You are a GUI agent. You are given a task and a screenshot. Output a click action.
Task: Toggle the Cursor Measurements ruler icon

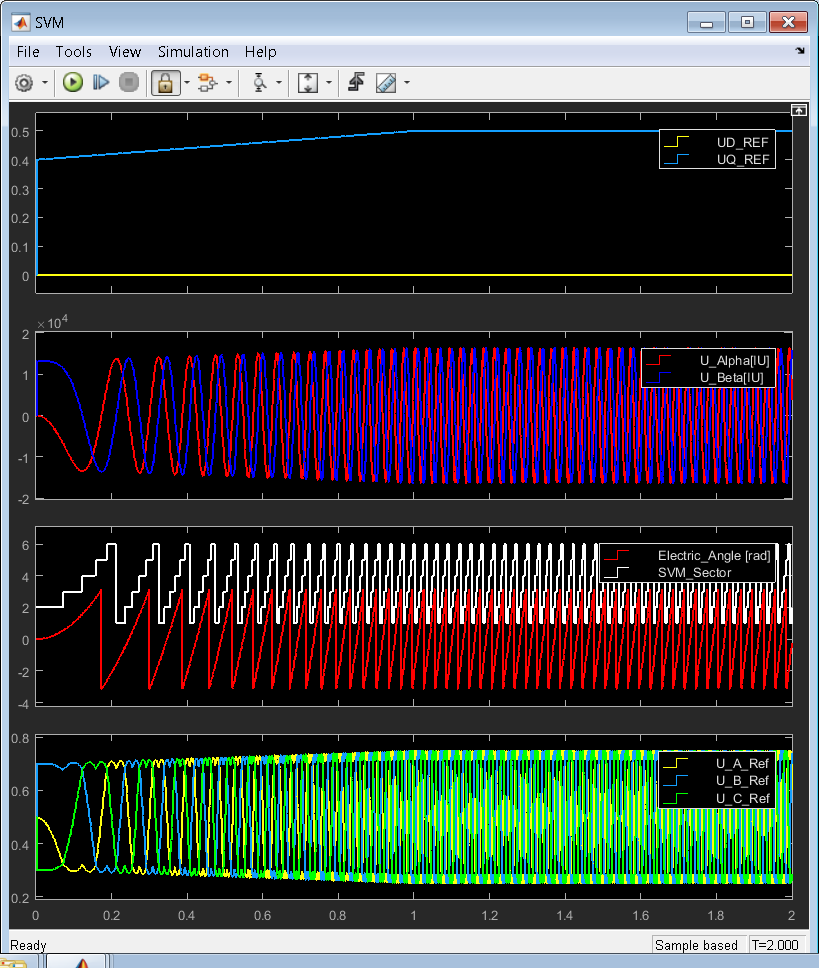point(386,83)
